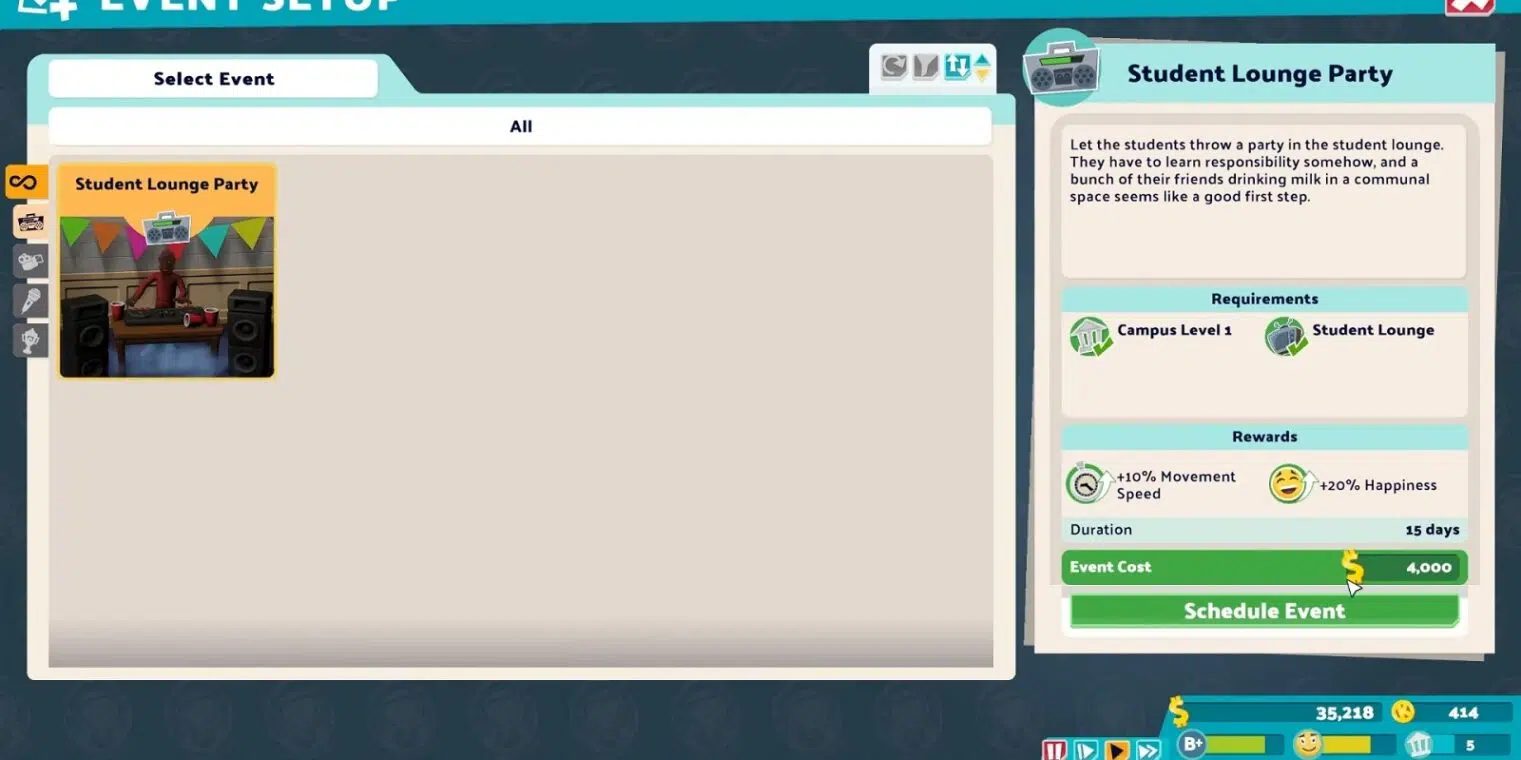Select the infinity all-events category icon

[x=24, y=182]
